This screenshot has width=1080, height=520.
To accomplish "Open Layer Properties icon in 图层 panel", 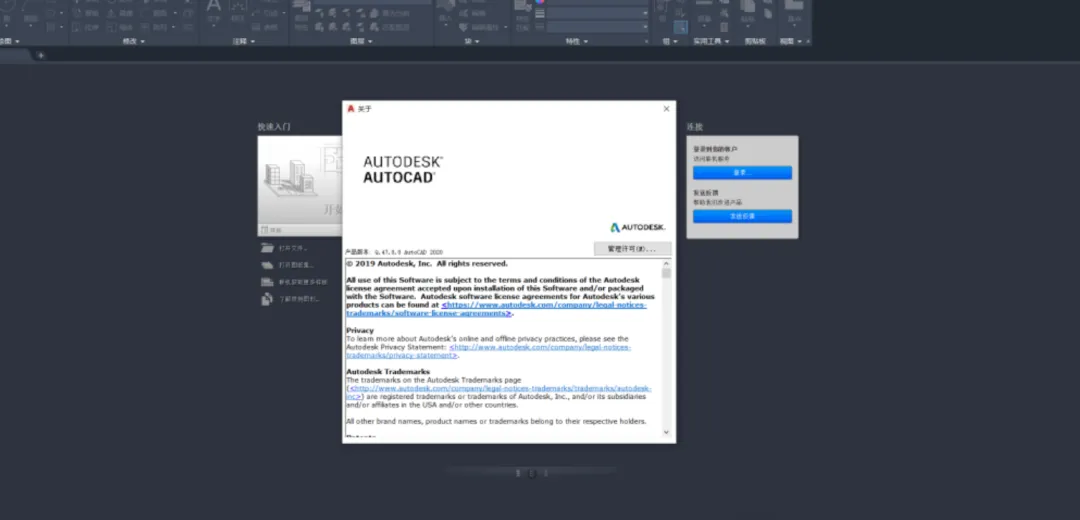I will point(302,6).
